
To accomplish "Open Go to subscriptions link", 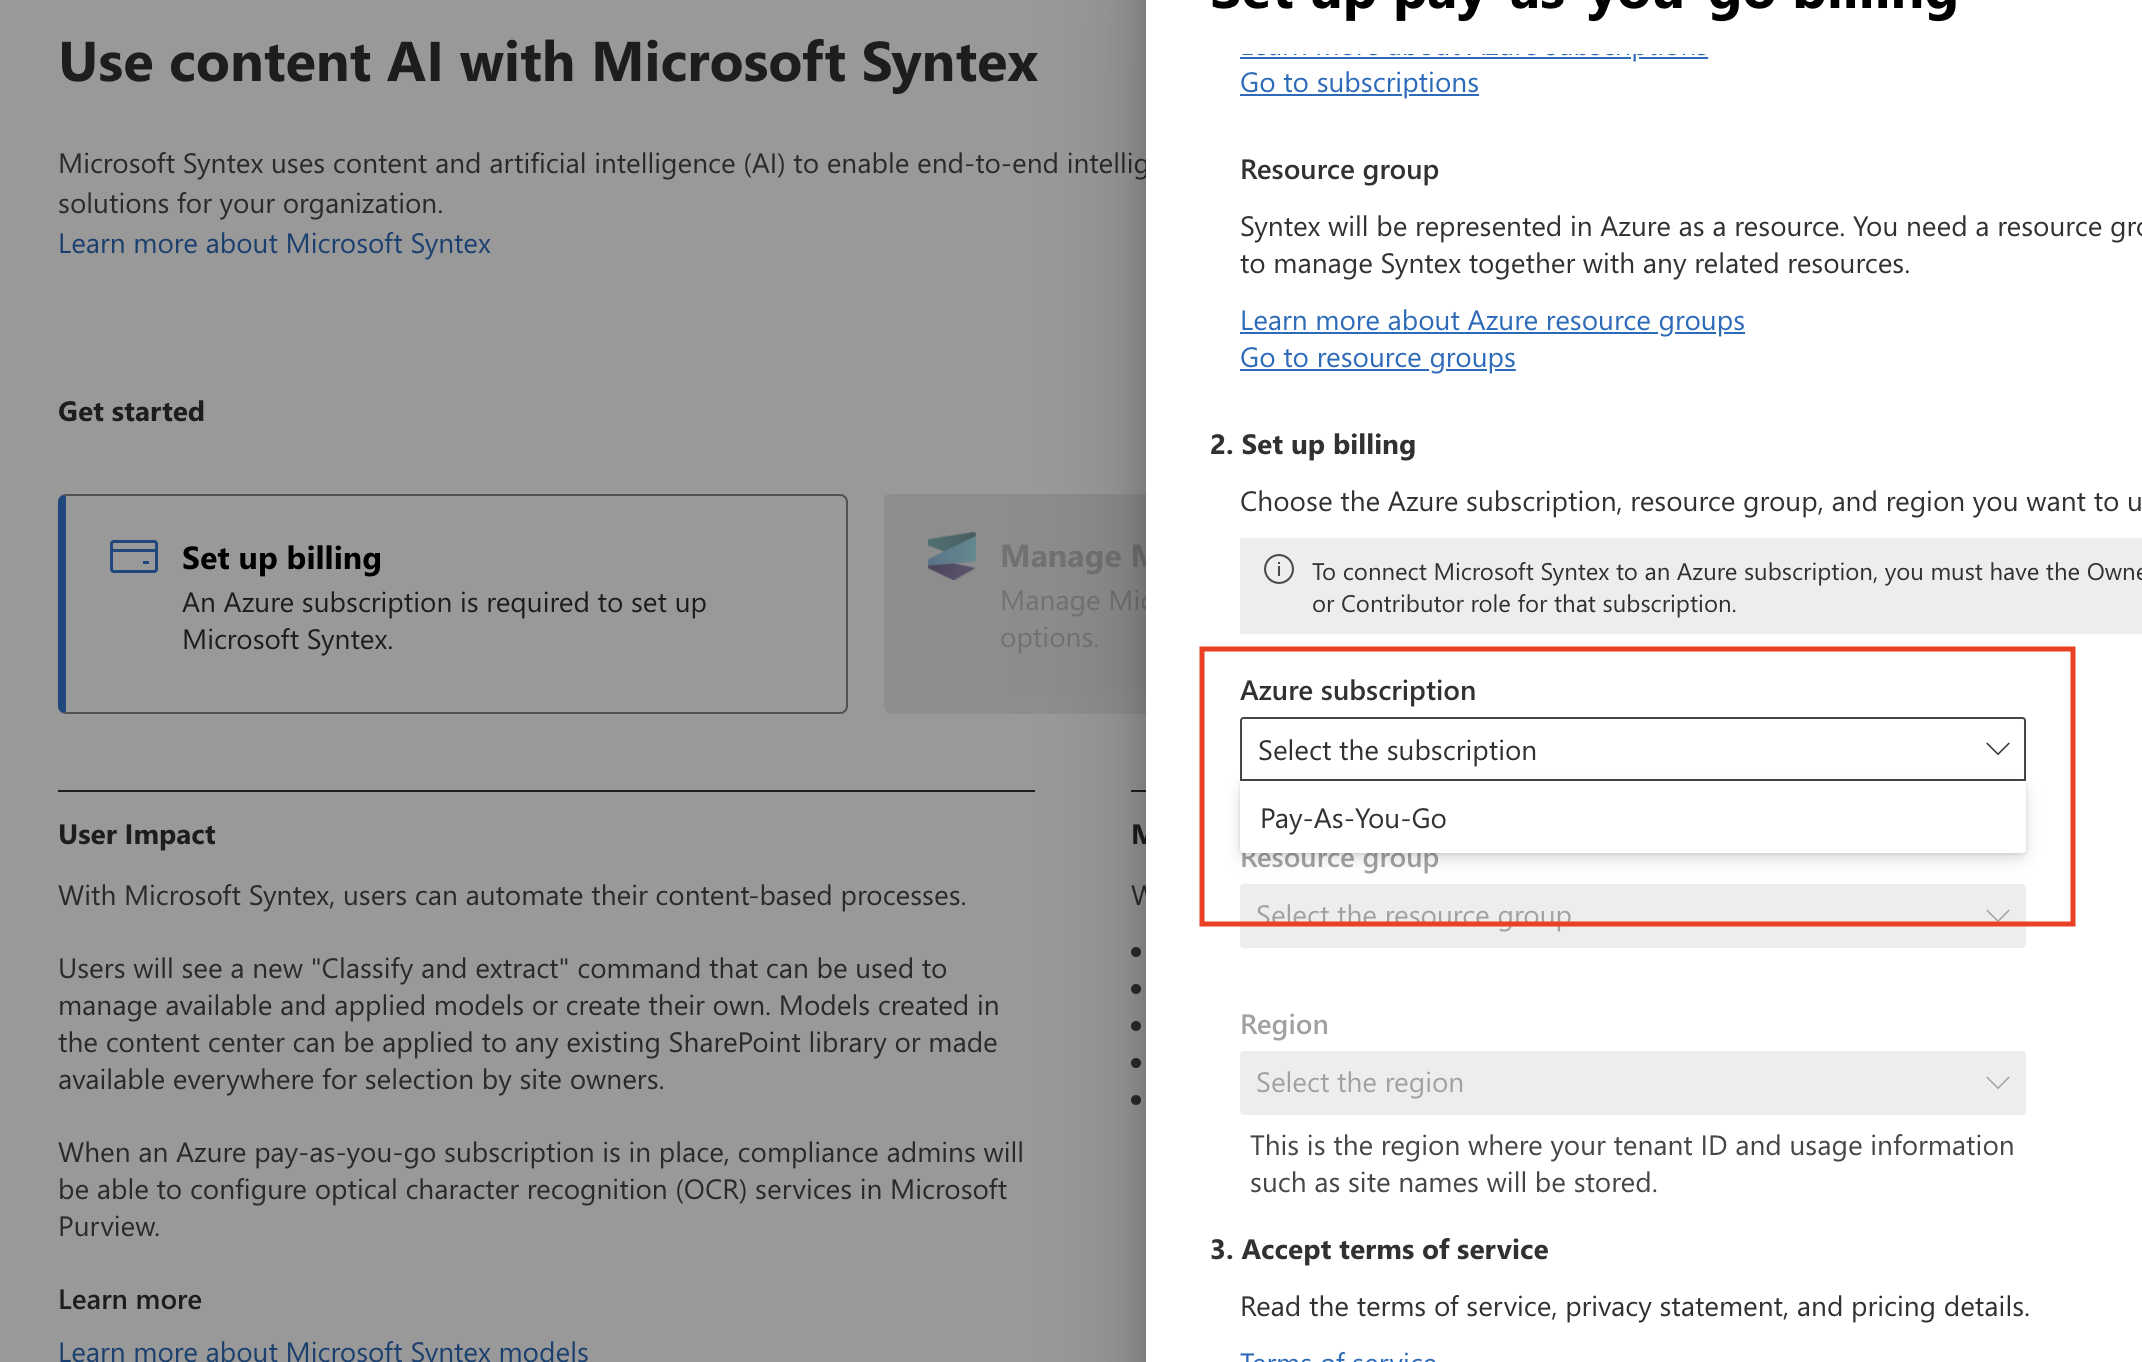I will click(x=1359, y=83).
